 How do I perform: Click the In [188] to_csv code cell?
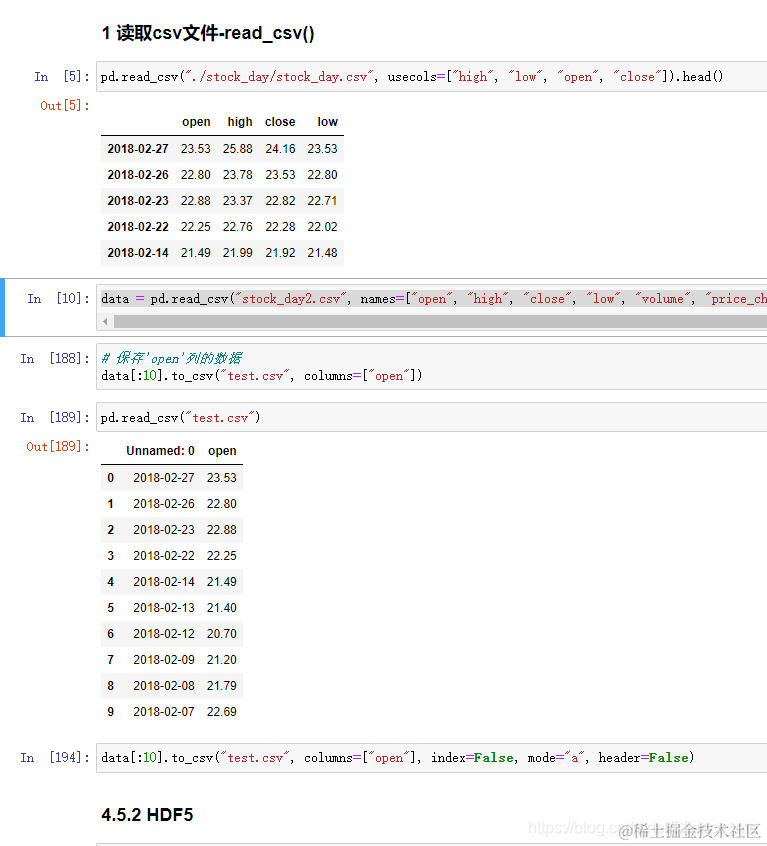point(432,367)
